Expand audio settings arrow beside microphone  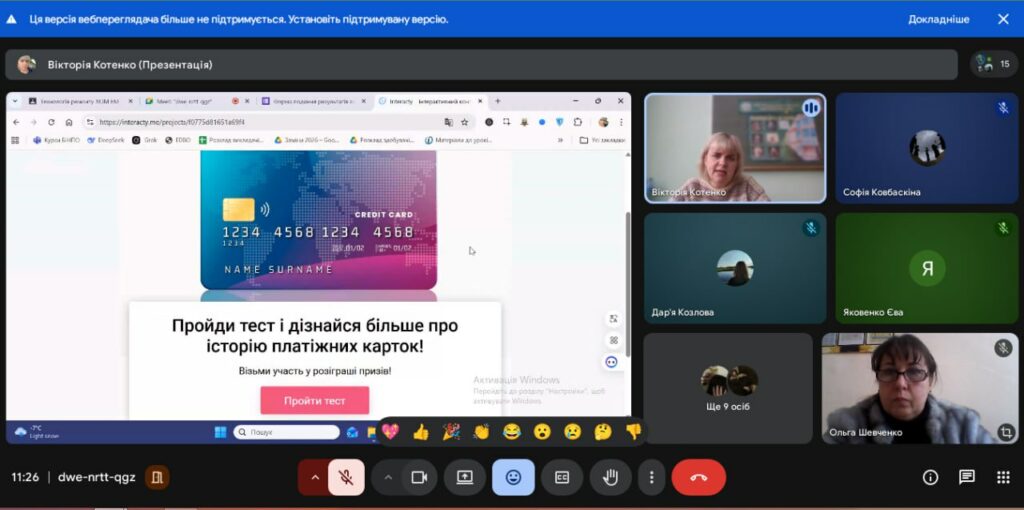314,478
